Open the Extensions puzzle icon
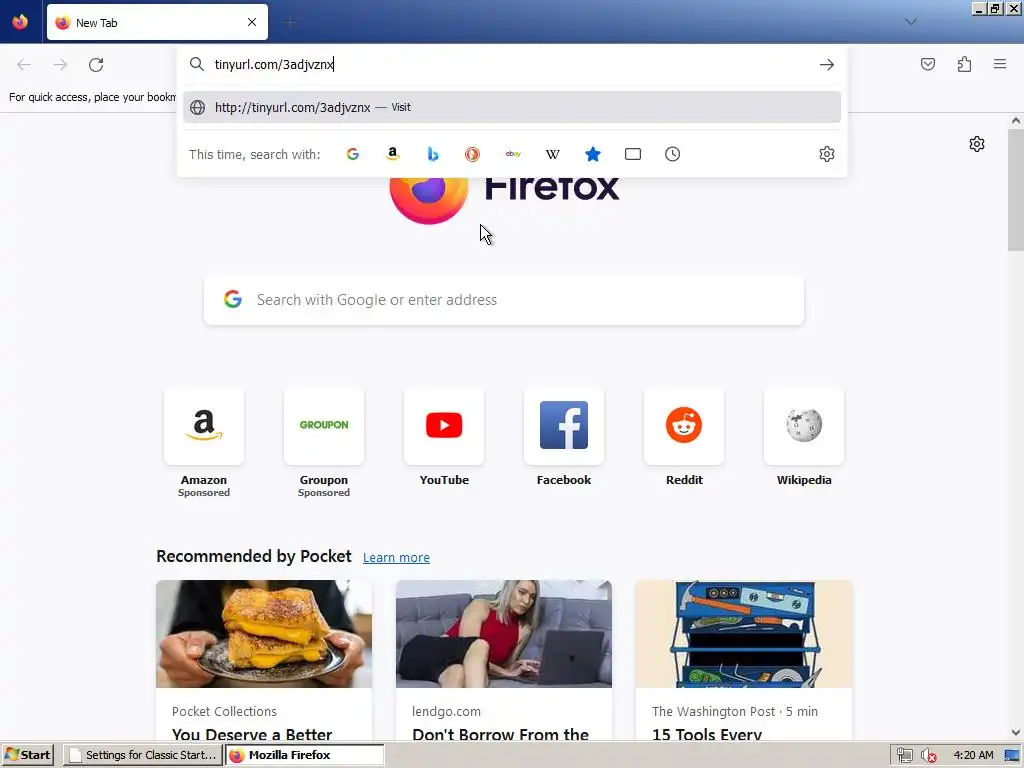1024x768 pixels. click(964, 64)
